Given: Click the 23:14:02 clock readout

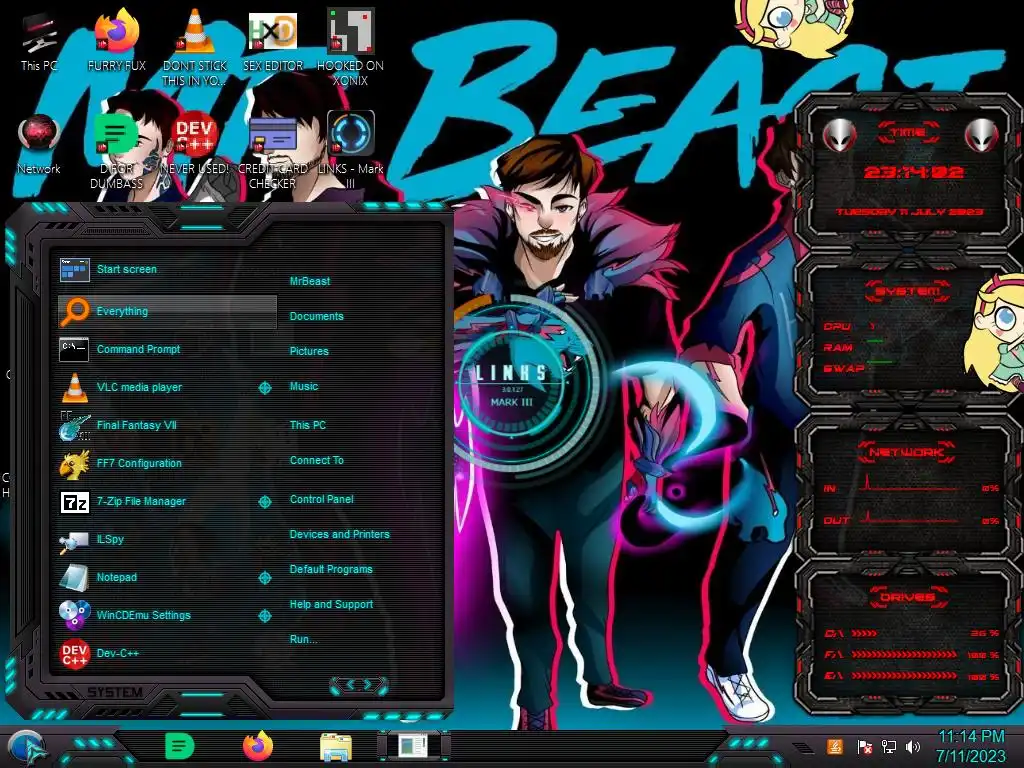Looking at the screenshot, I should pos(913,172).
